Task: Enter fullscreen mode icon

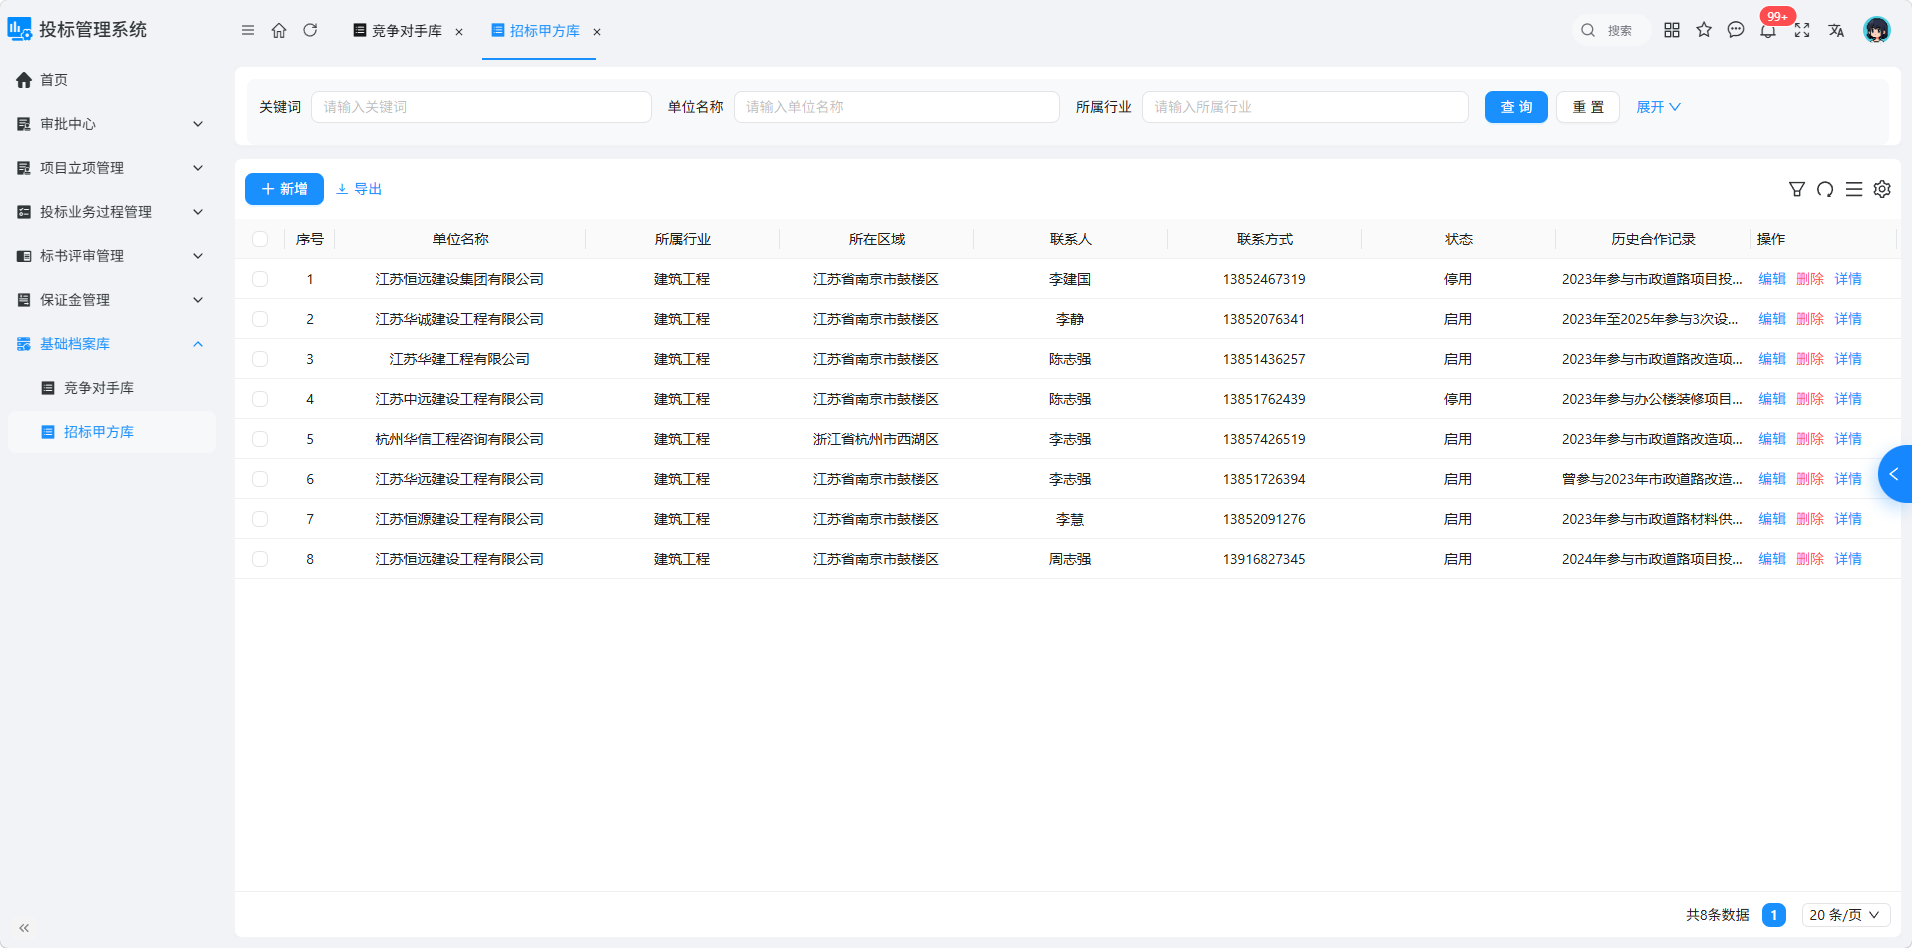Action: coord(1802,30)
